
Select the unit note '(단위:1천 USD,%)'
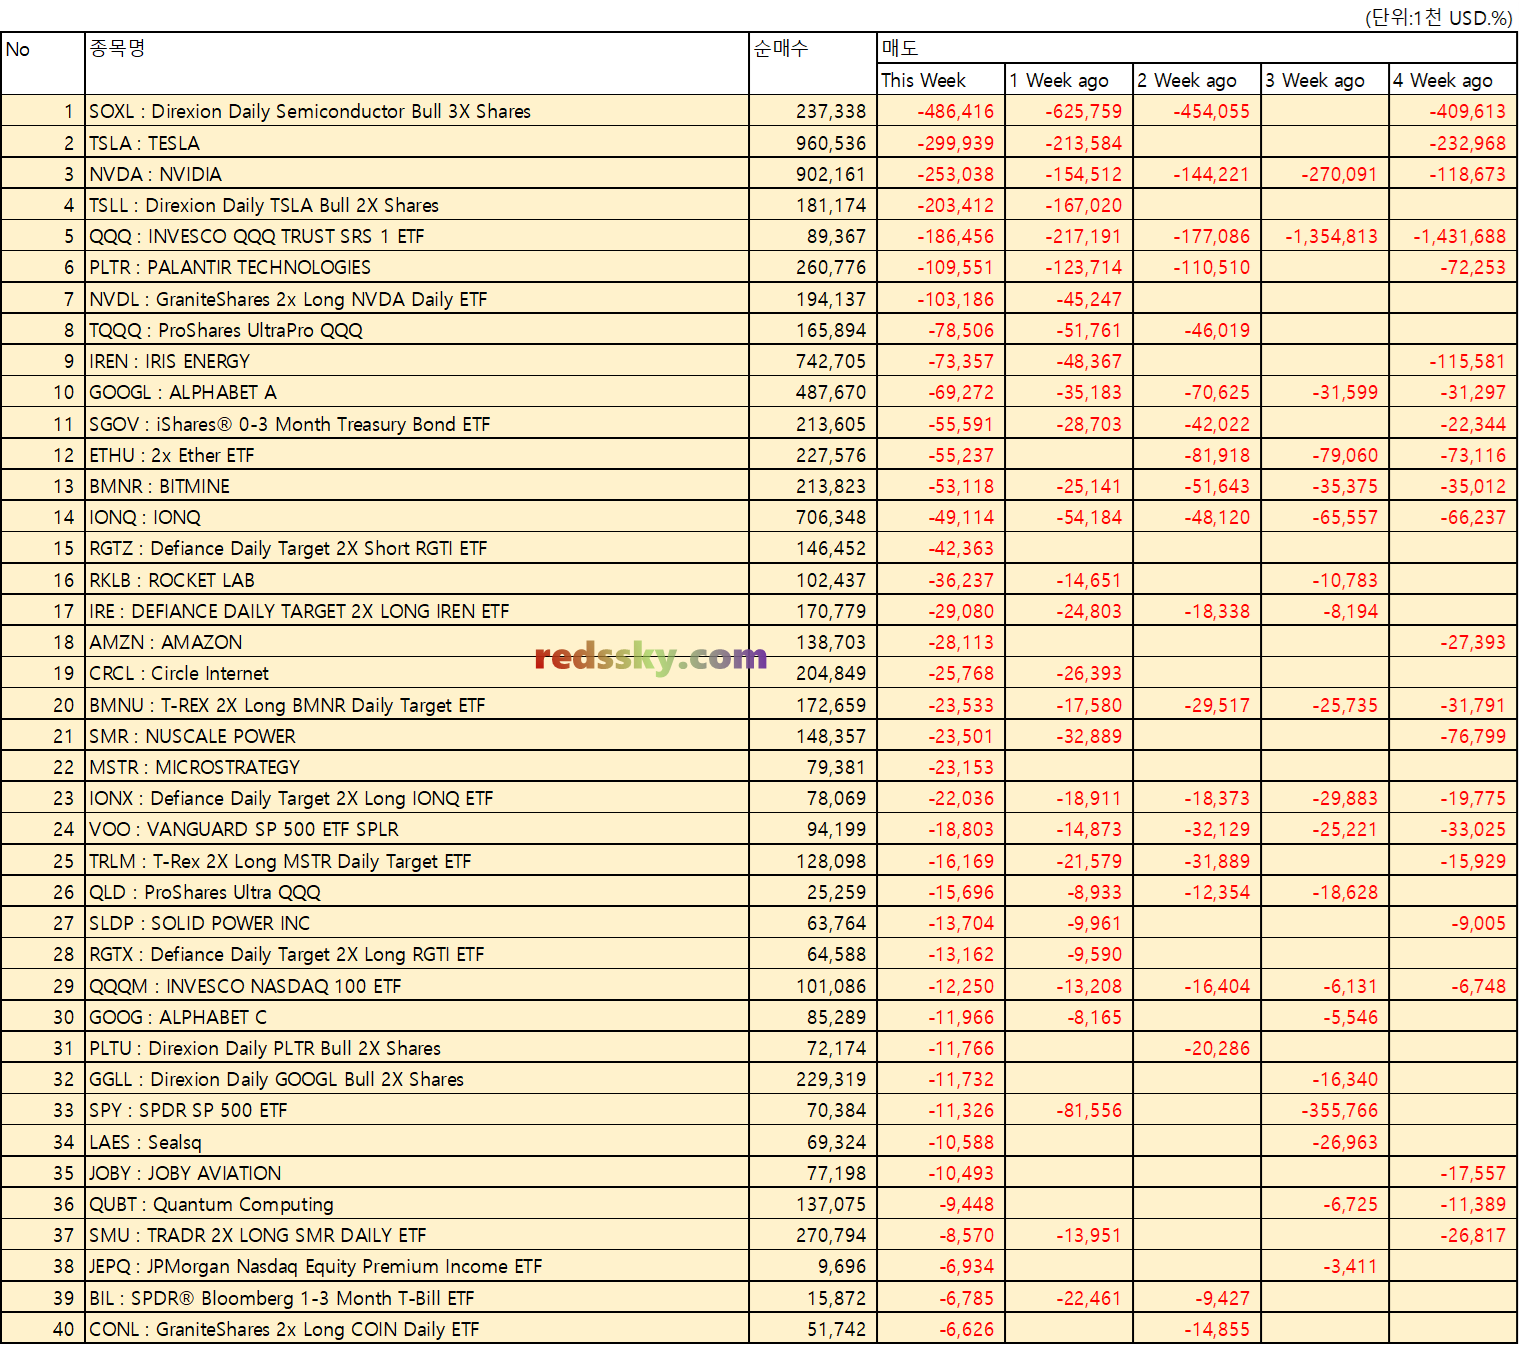click(x=1438, y=18)
